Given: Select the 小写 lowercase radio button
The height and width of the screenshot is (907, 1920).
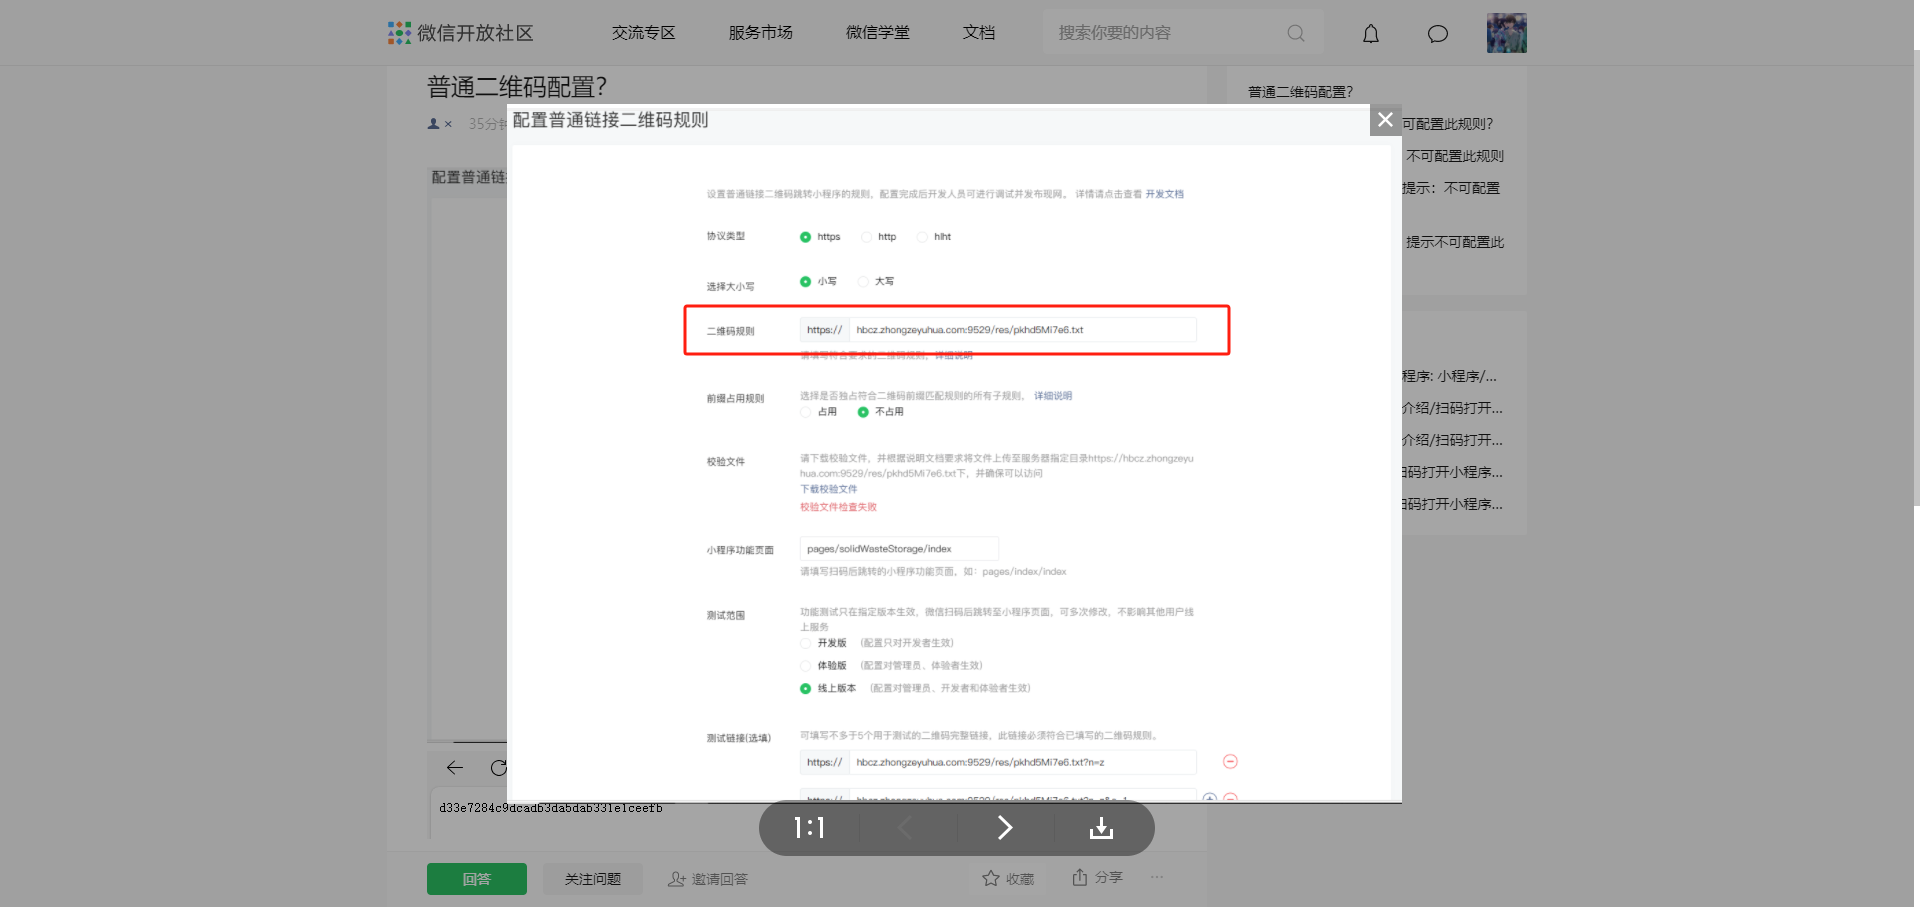Looking at the screenshot, I should click(x=805, y=282).
